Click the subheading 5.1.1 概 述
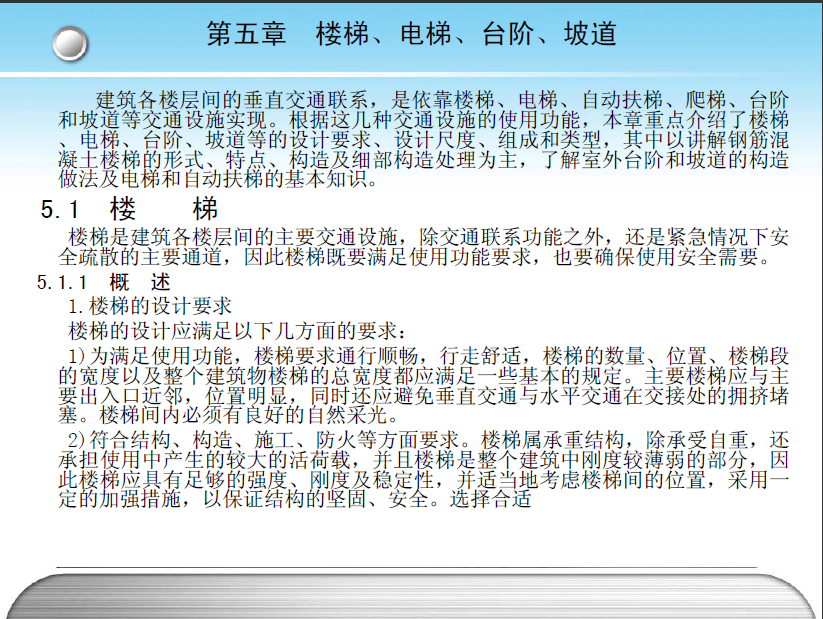823x619 pixels. tap(104, 282)
